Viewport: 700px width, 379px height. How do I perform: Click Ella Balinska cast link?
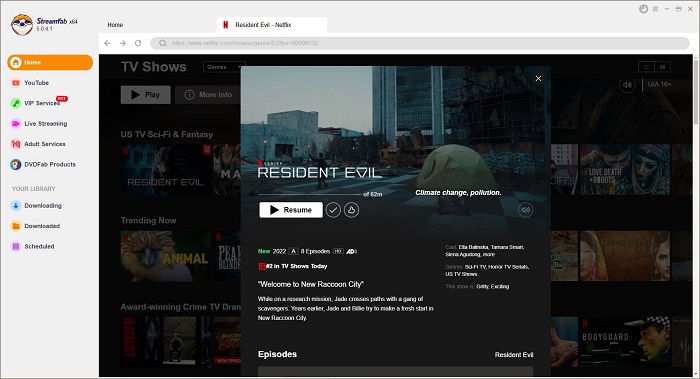pyautogui.click(x=473, y=247)
